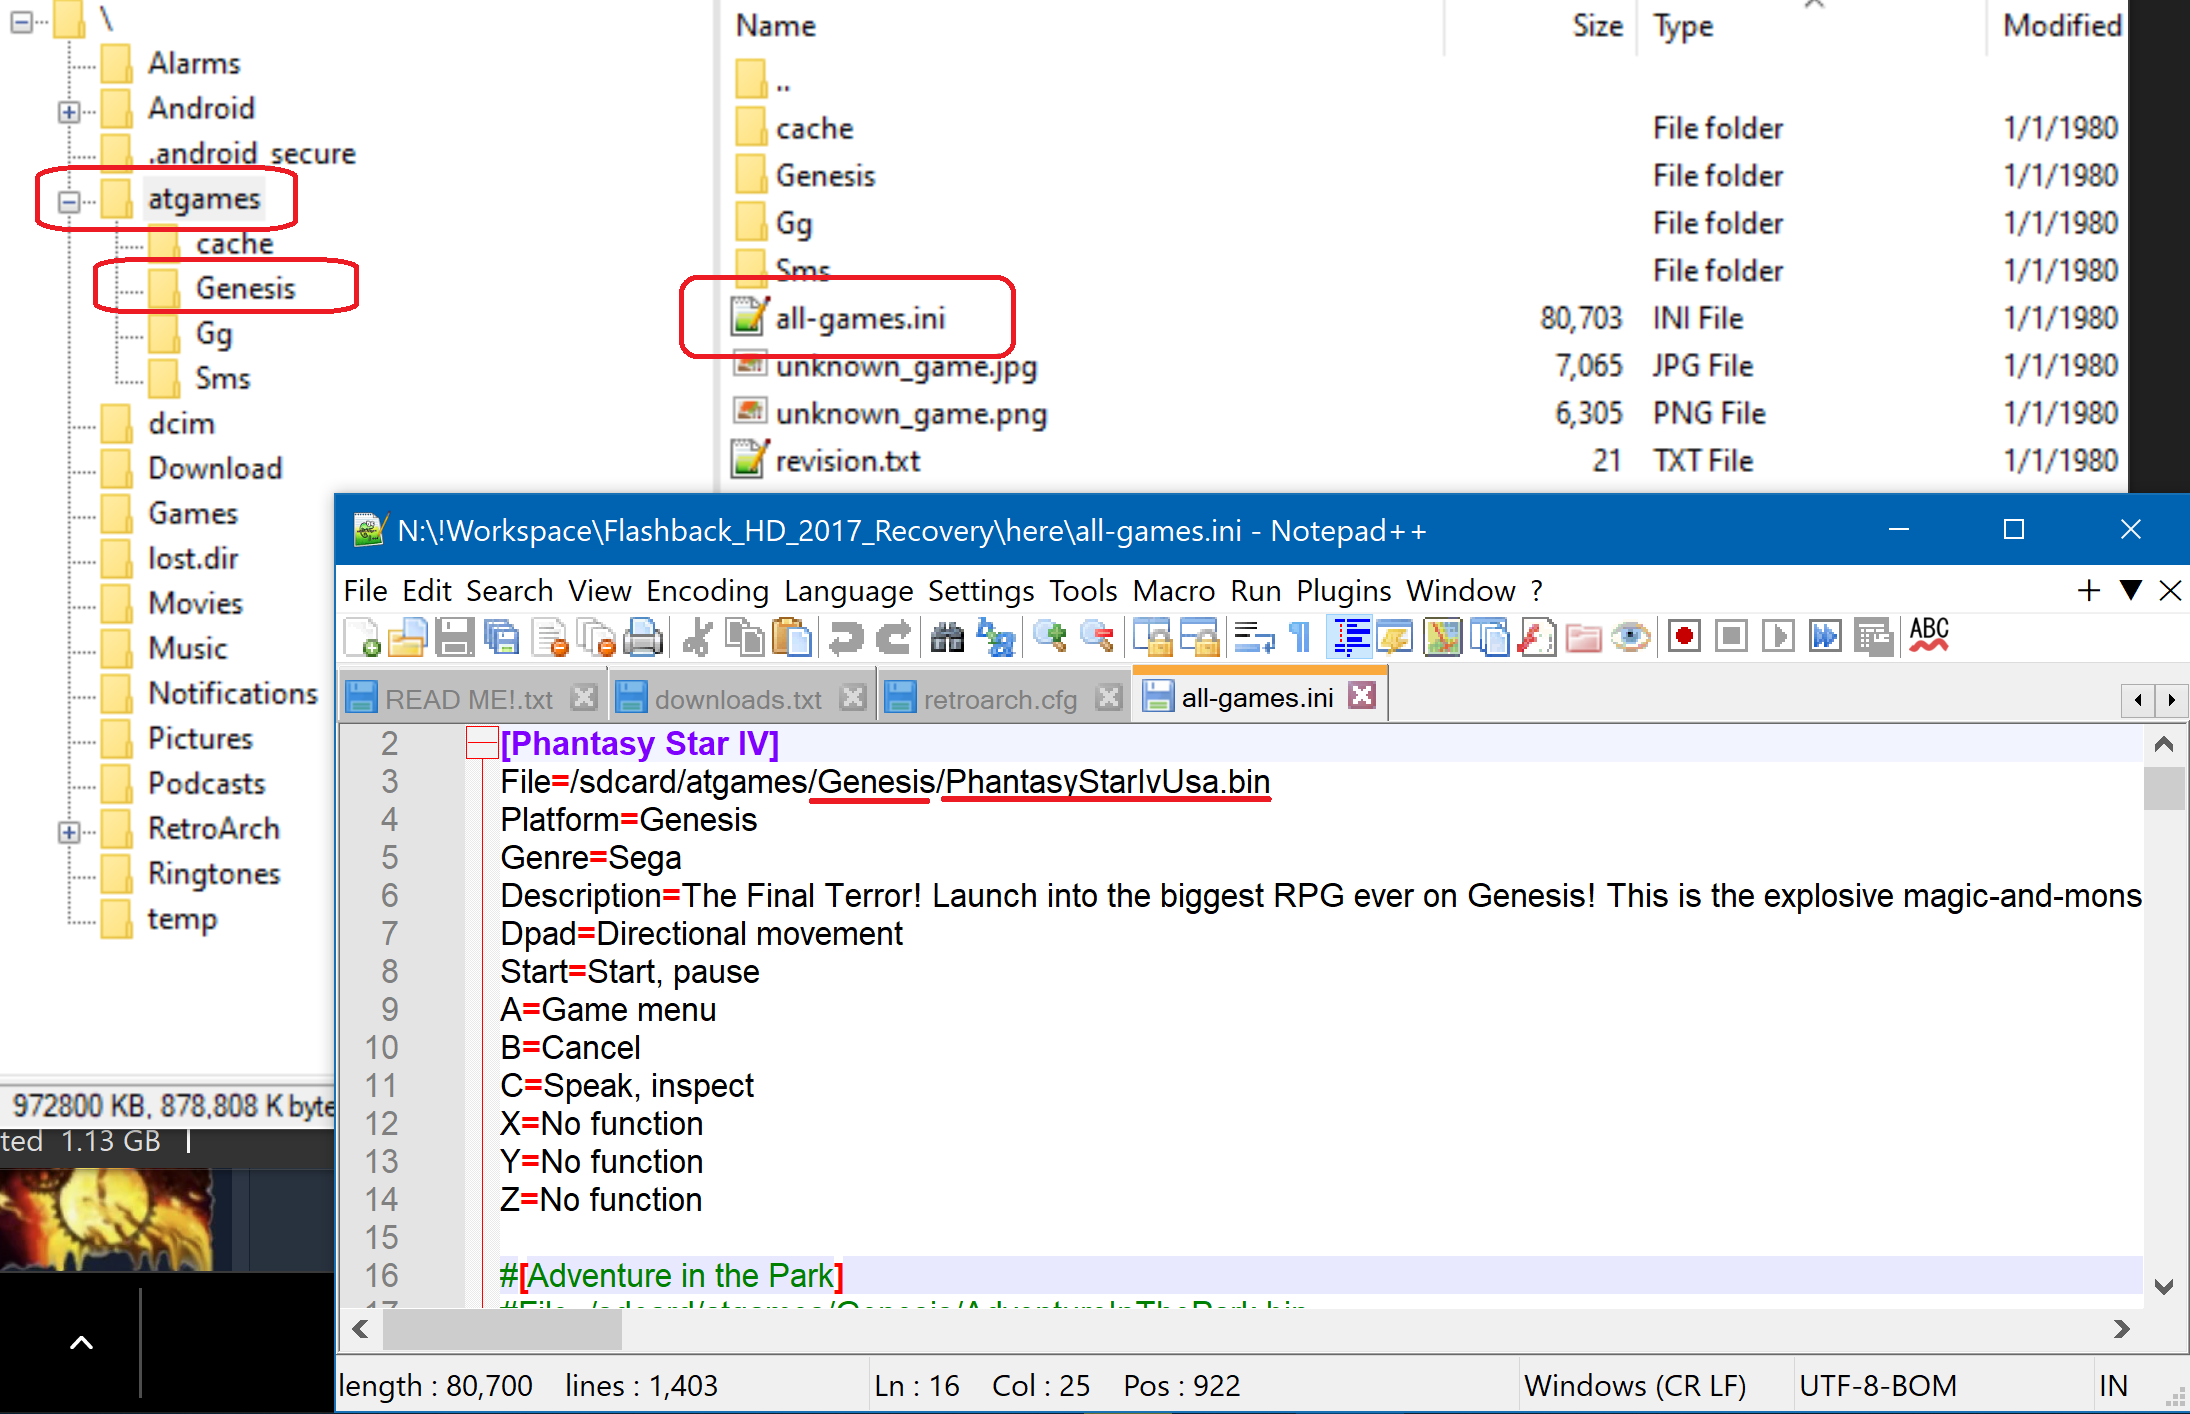This screenshot has height=1414, width=2190.
Task: Click the horizontal scrollbar thumb
Action: click(x=502, y=1329)
